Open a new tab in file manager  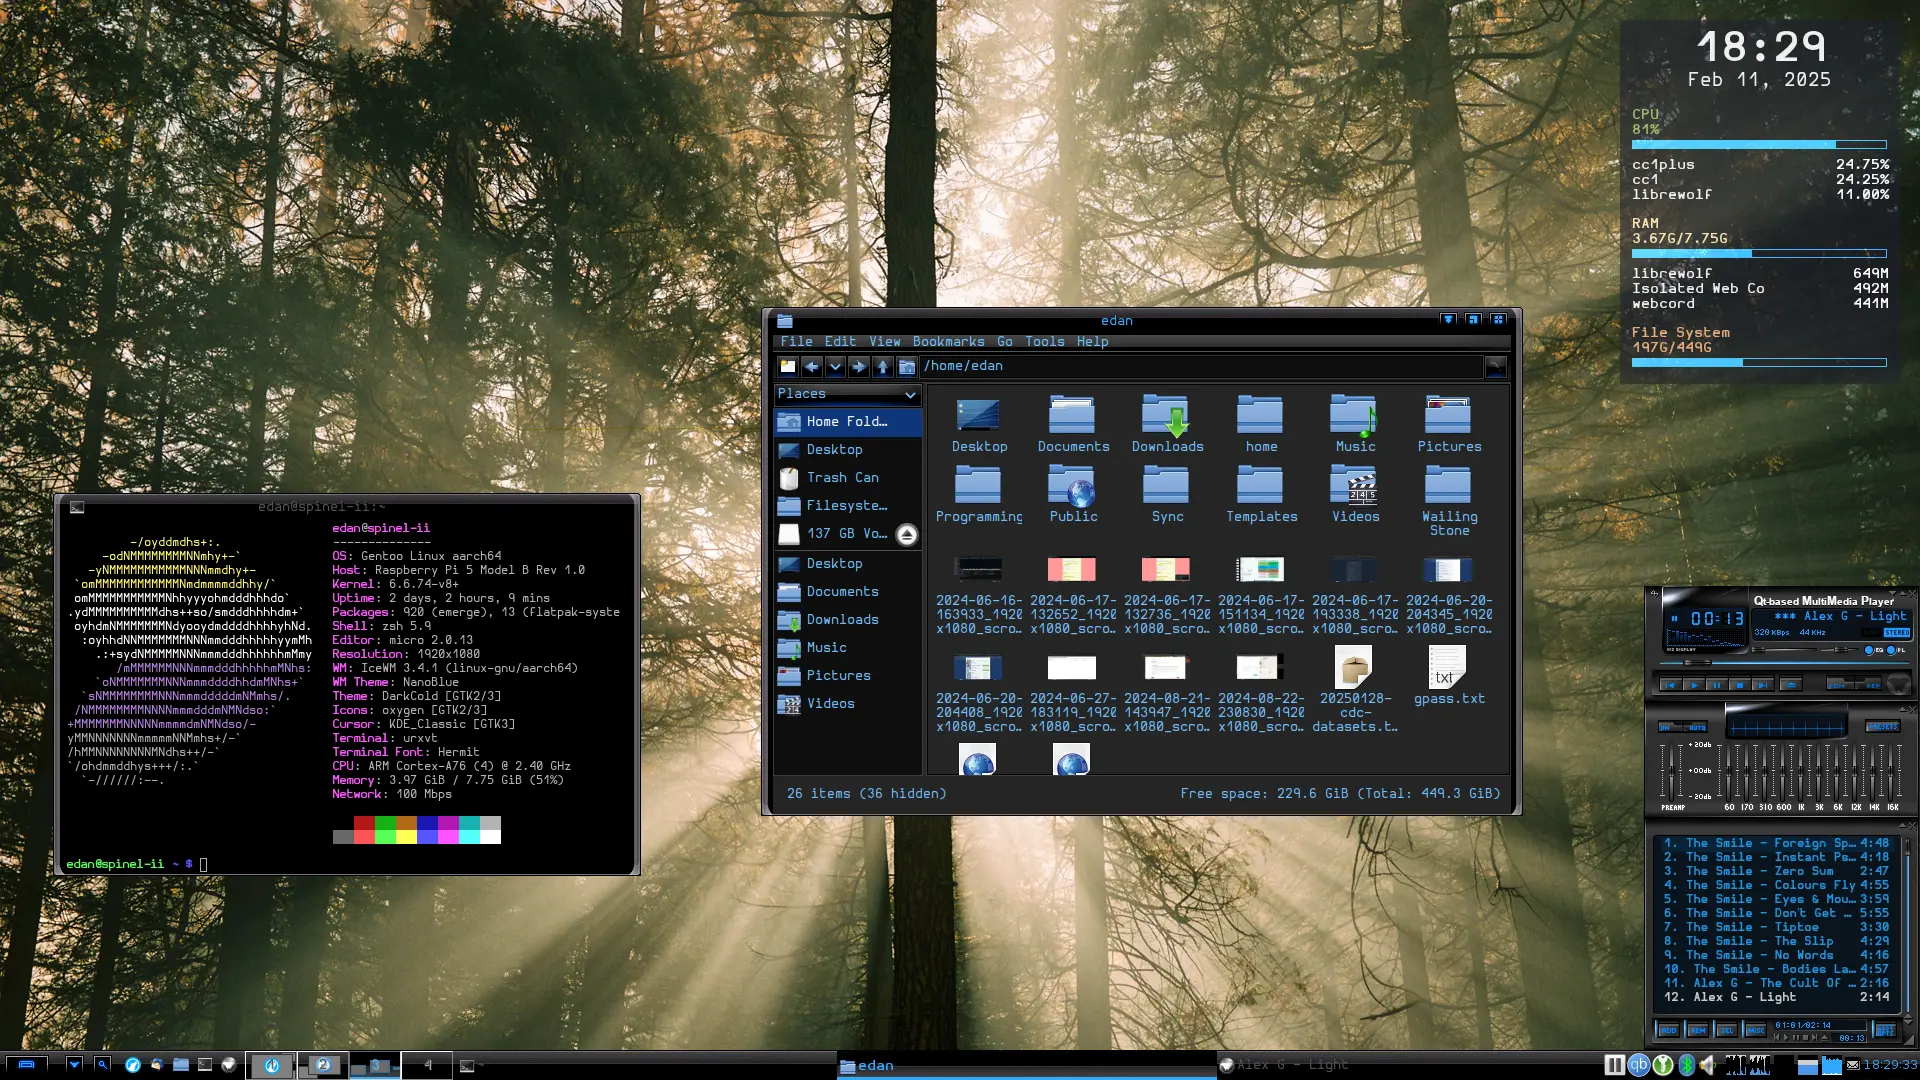788,367
